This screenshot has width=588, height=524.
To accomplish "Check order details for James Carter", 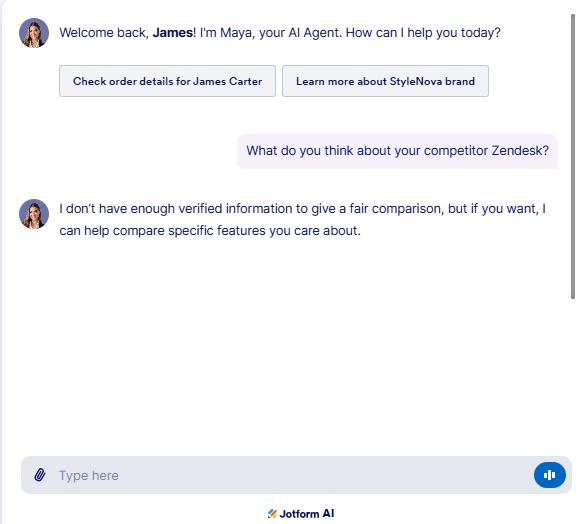I will (167, 81).
